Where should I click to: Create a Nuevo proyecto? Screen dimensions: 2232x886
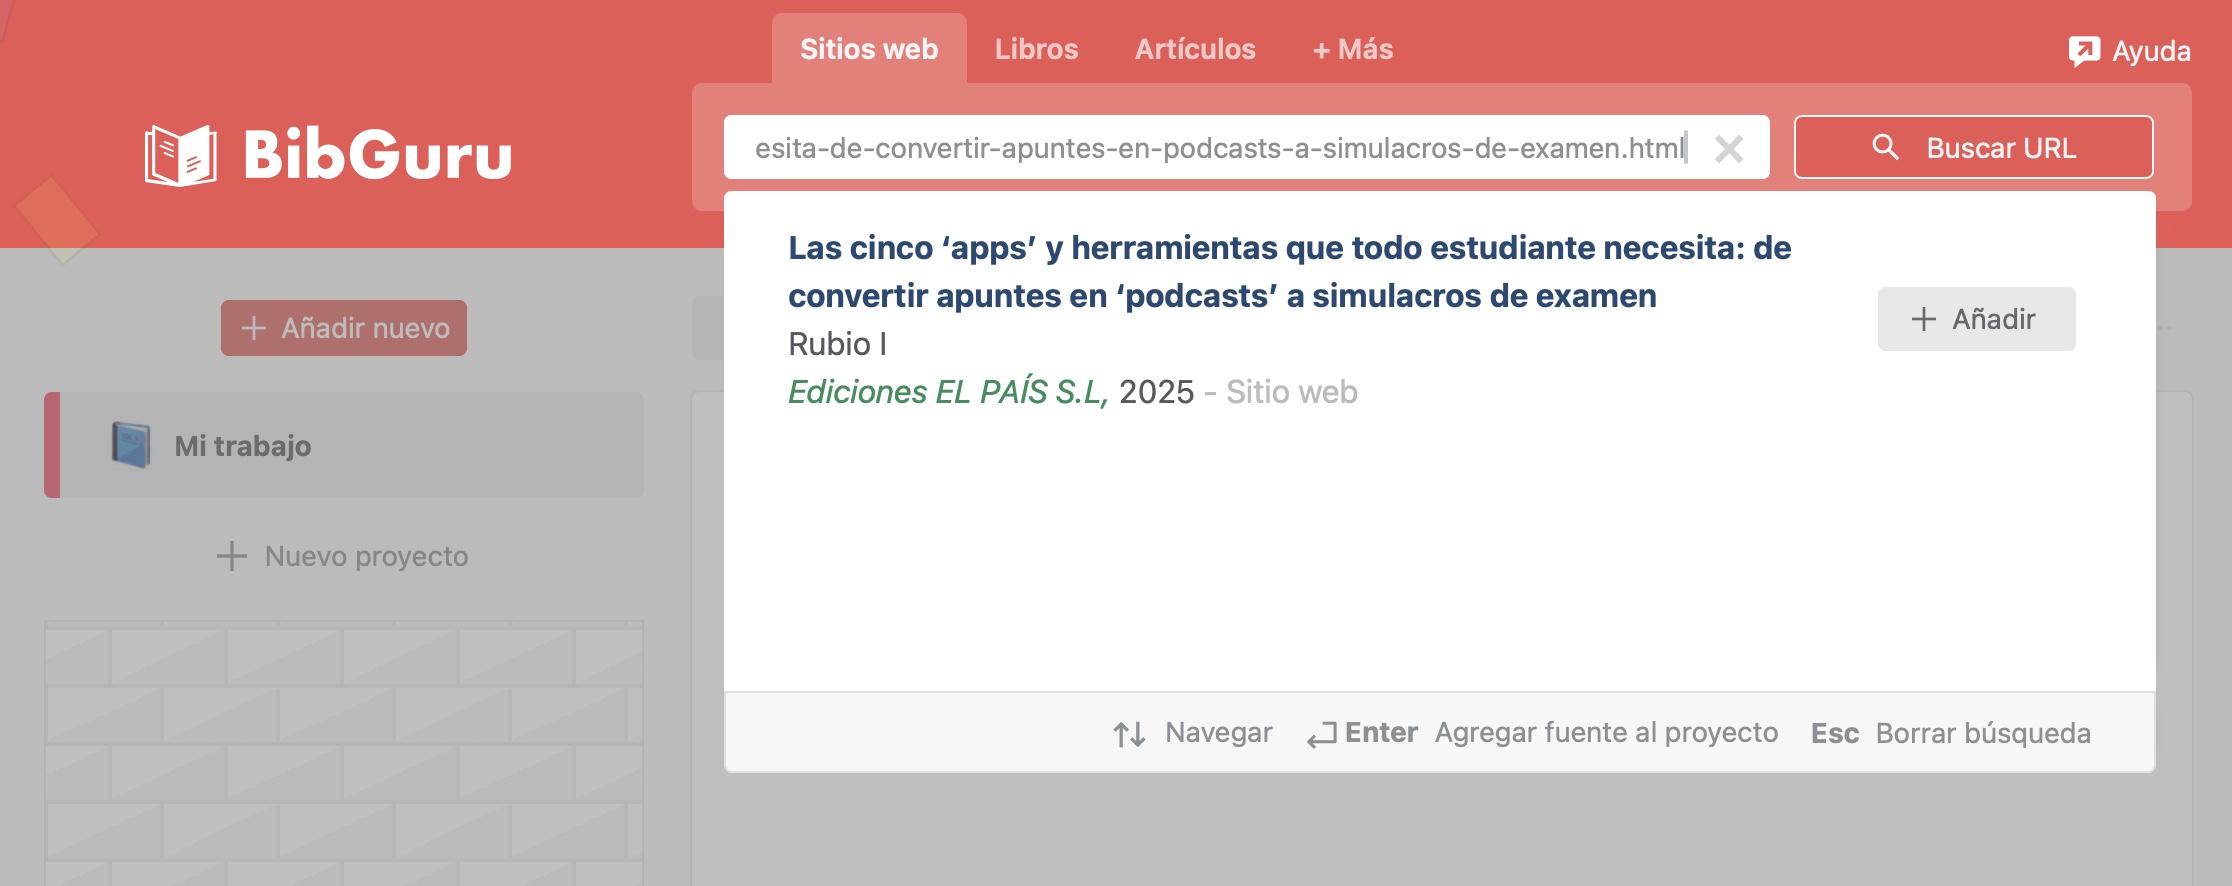pos(342,556)
